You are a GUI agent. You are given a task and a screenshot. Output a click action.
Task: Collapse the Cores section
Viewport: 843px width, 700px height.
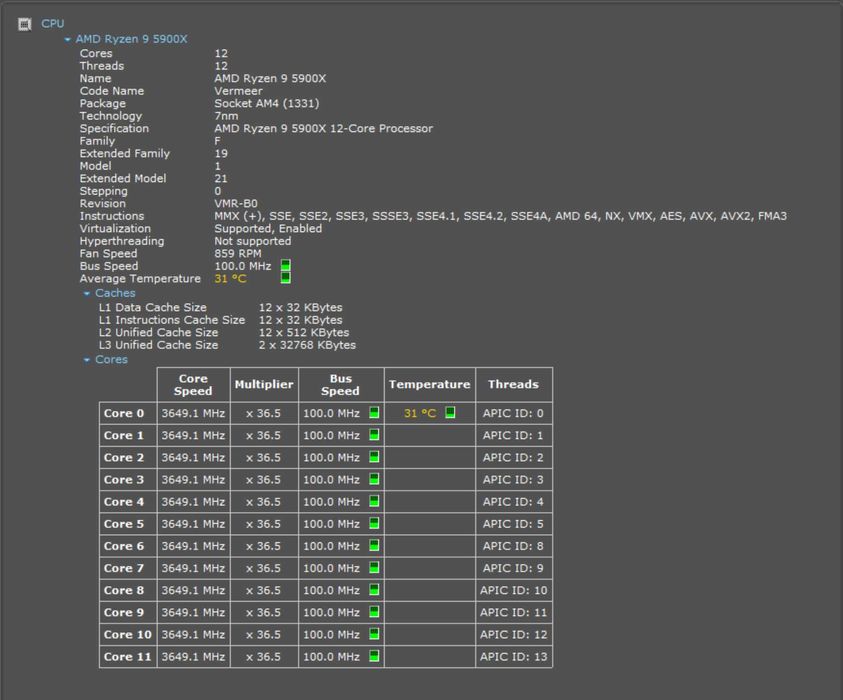[x=87, y=360]
